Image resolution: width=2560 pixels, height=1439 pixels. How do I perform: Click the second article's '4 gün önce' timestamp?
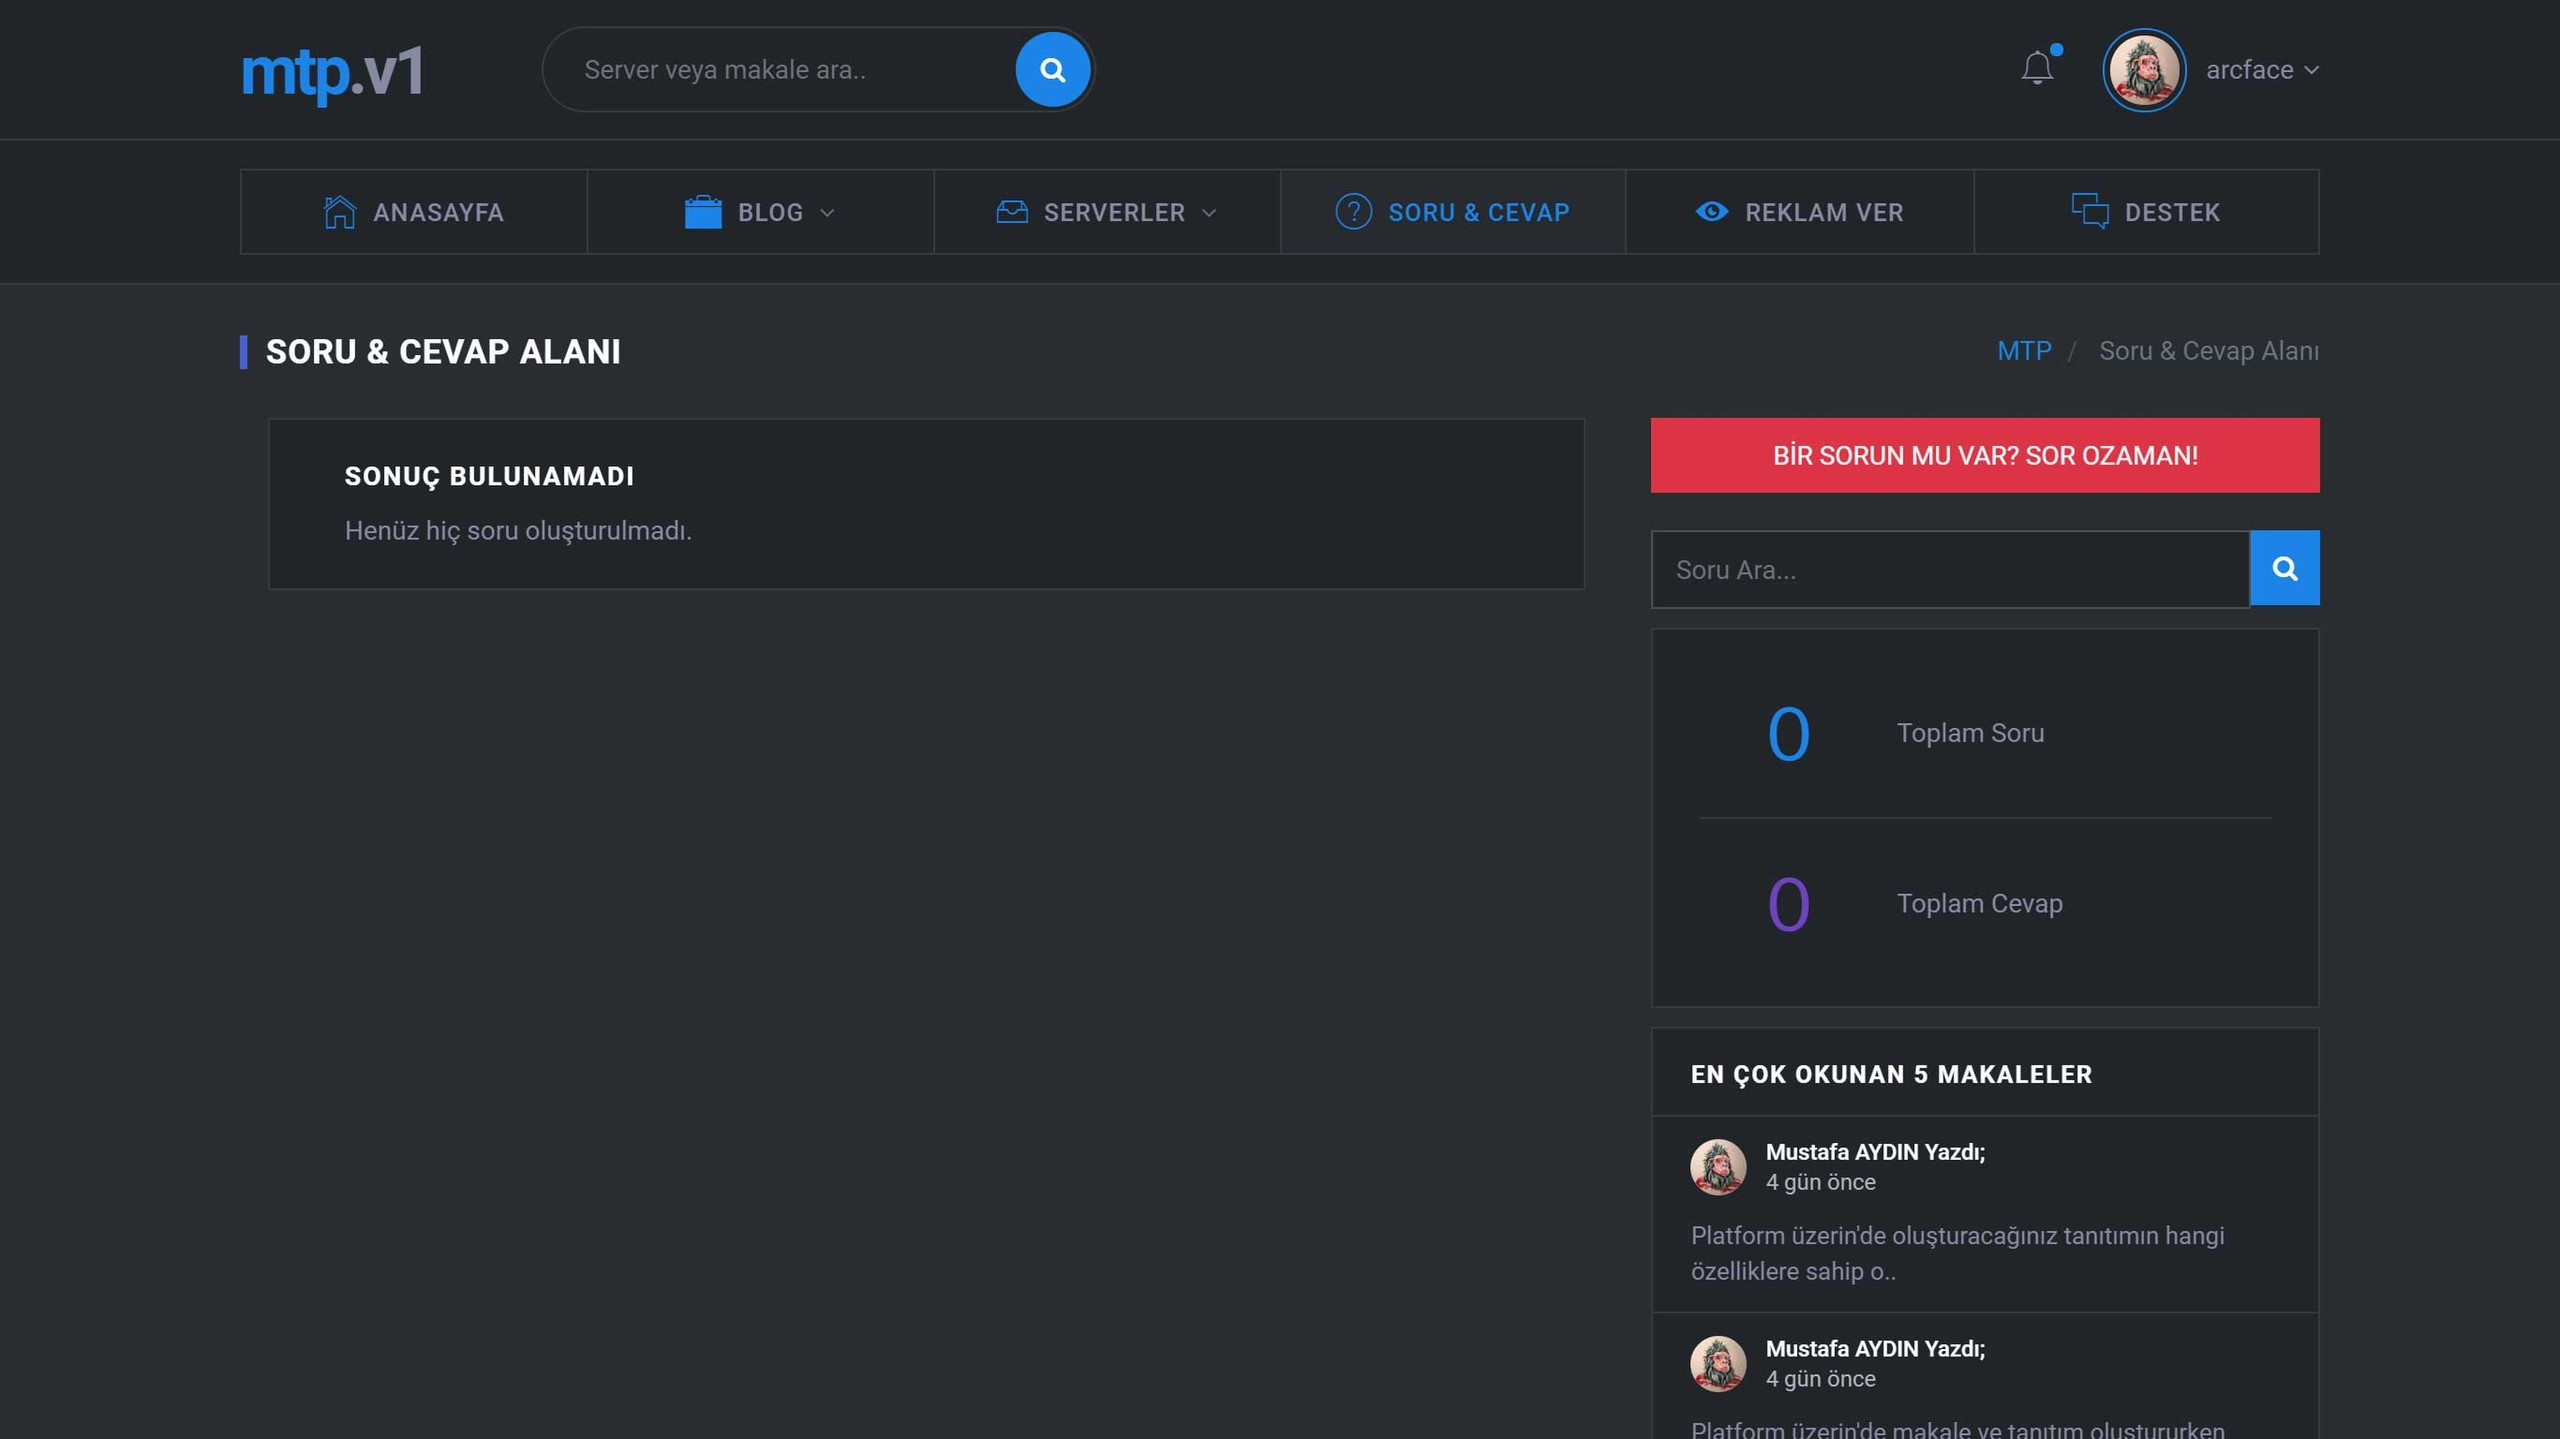(x=1820, y=1379)
